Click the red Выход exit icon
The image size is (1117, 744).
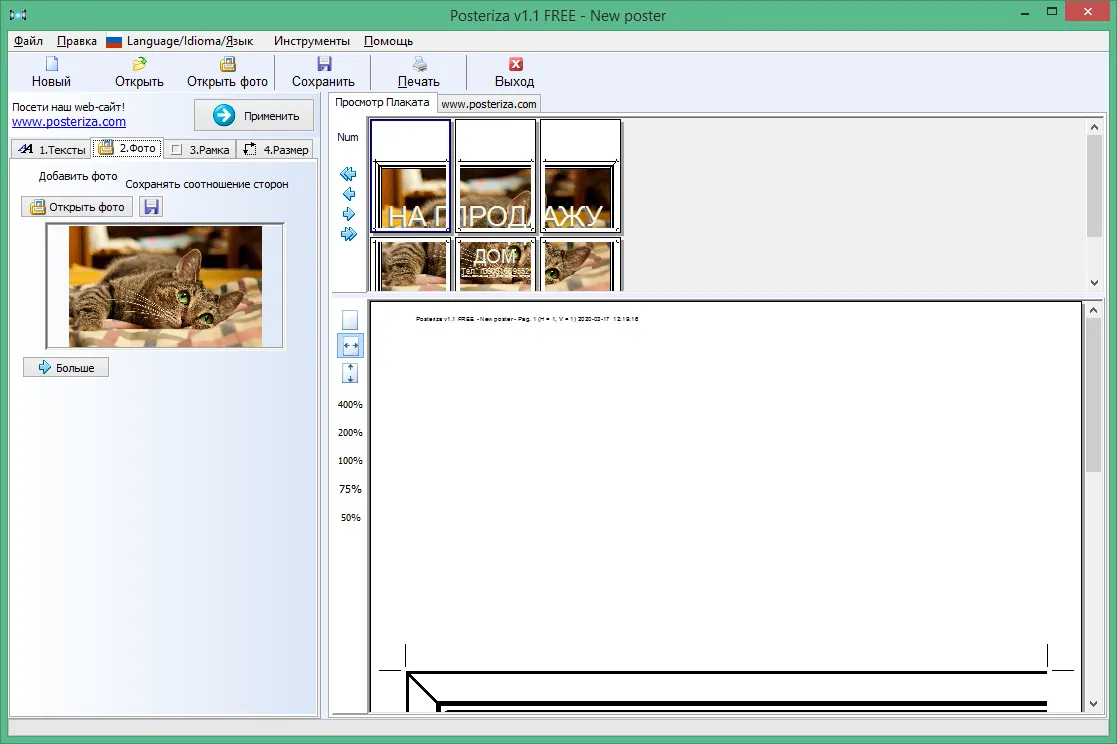(516, 64)
